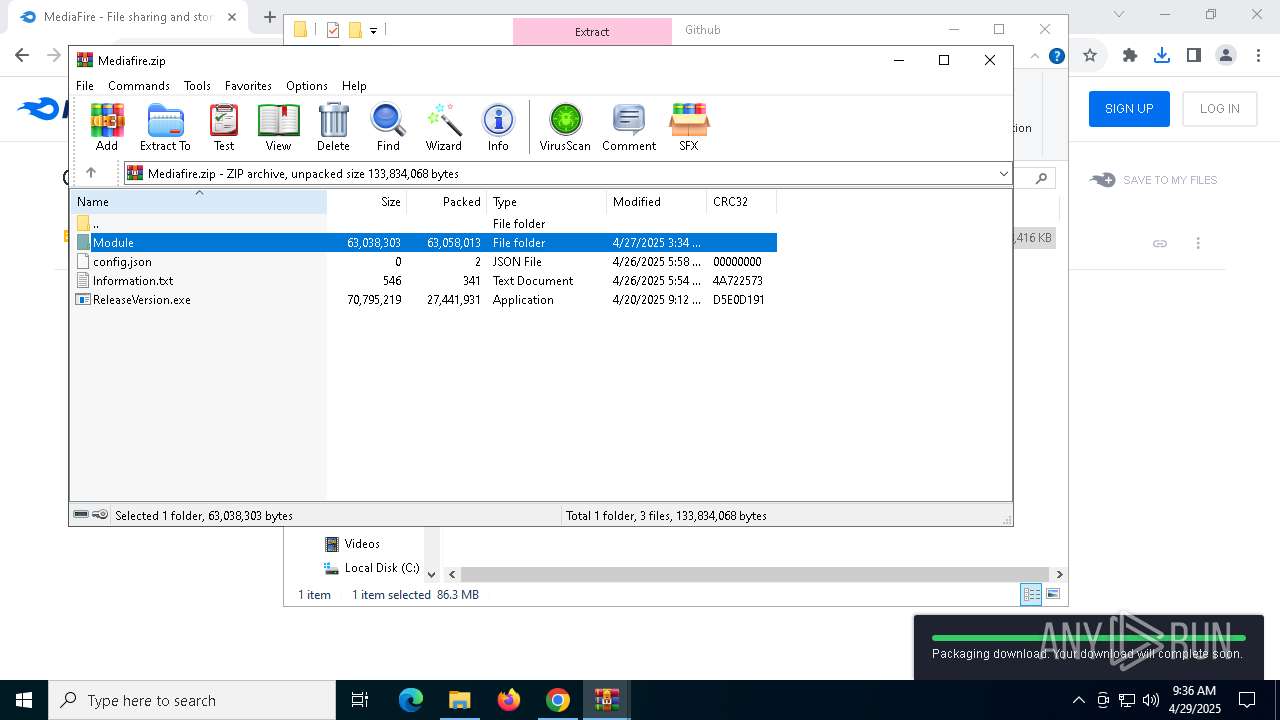Image resolution: width=1280 pixels, height=720 pixels.
Task: Open the Tools menu
Action: 197,86
